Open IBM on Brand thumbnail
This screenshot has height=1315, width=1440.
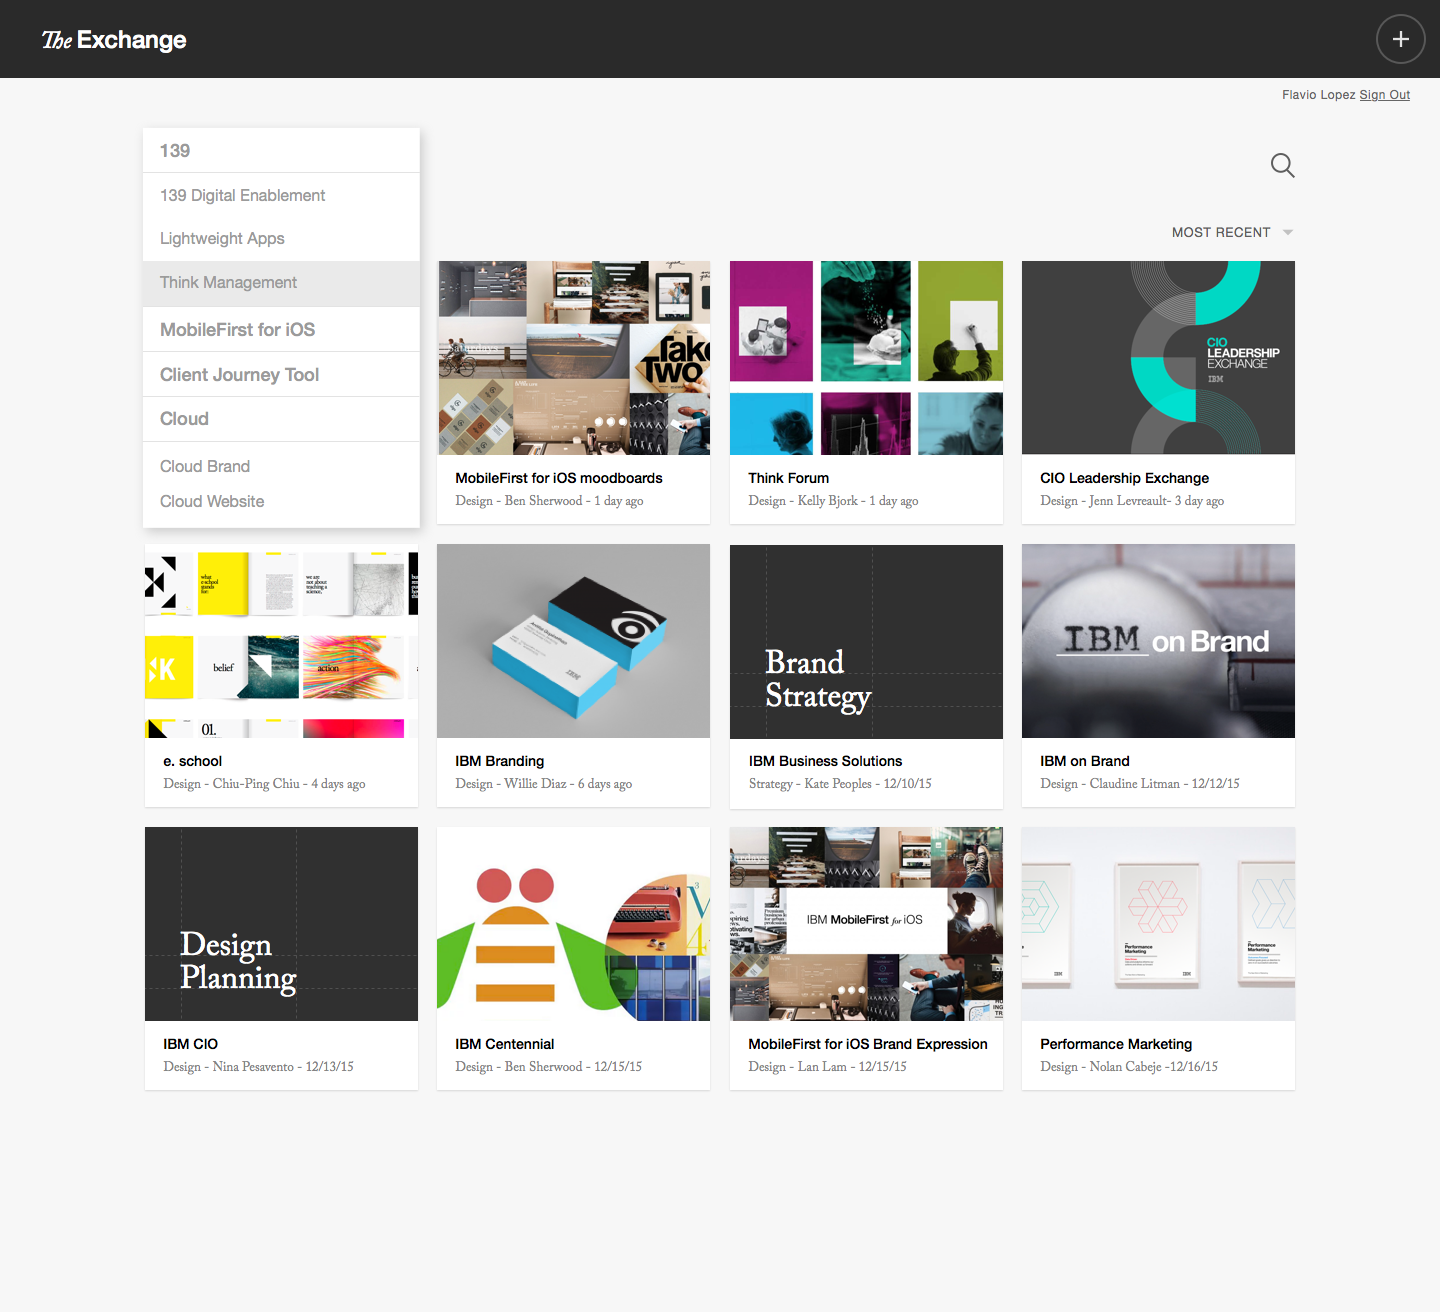1158,641
